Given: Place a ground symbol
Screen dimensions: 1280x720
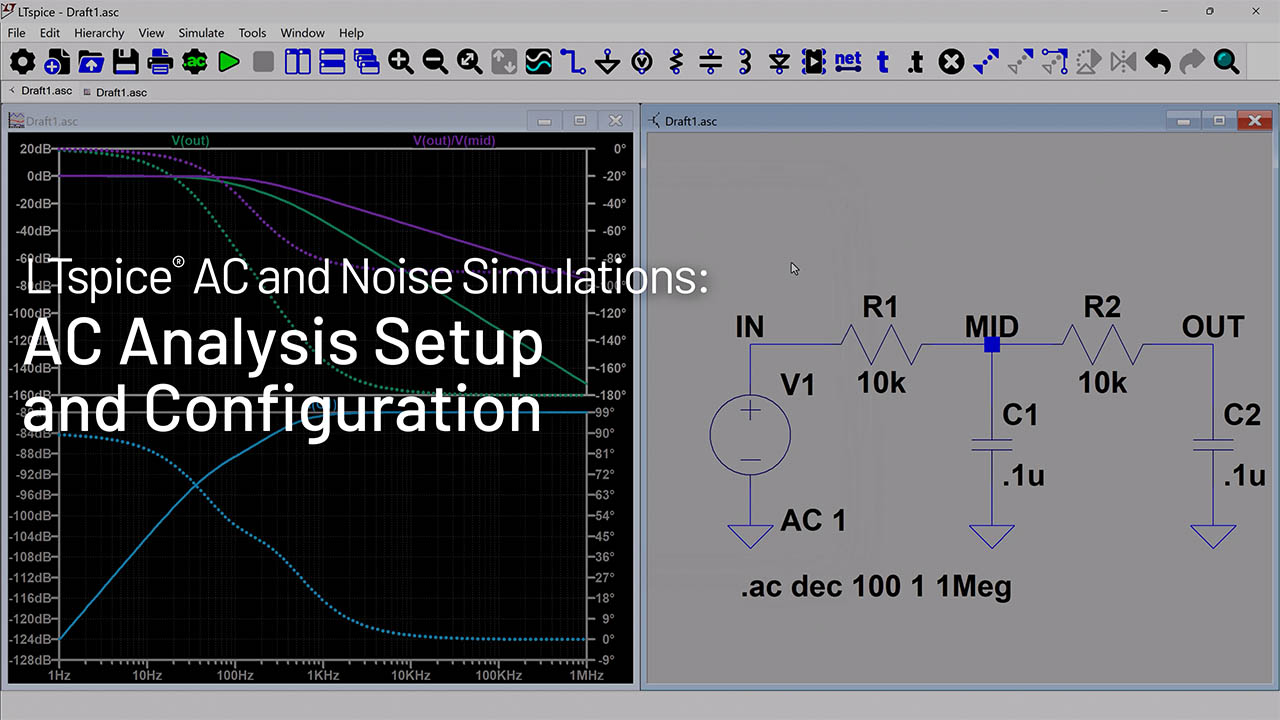Looking at the screenshot, I should [608, 62].
